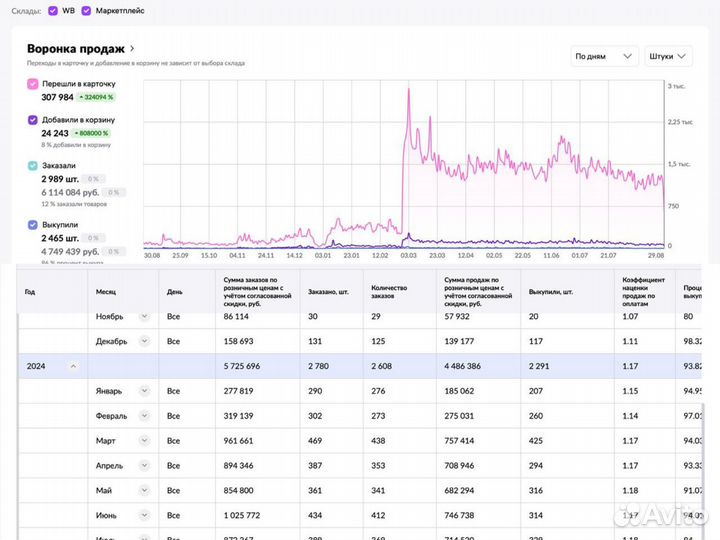Toggle the Маркетплейс warehouse checkbox
720x540 pixels.
click(86, 11)
